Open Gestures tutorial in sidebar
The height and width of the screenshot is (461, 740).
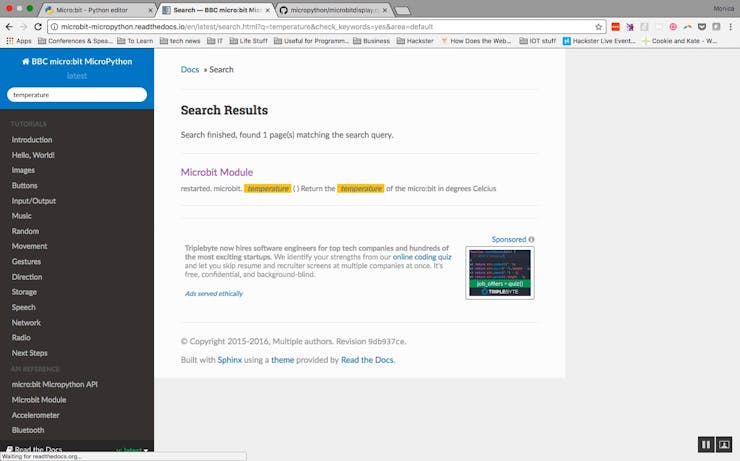click(26, 261)
